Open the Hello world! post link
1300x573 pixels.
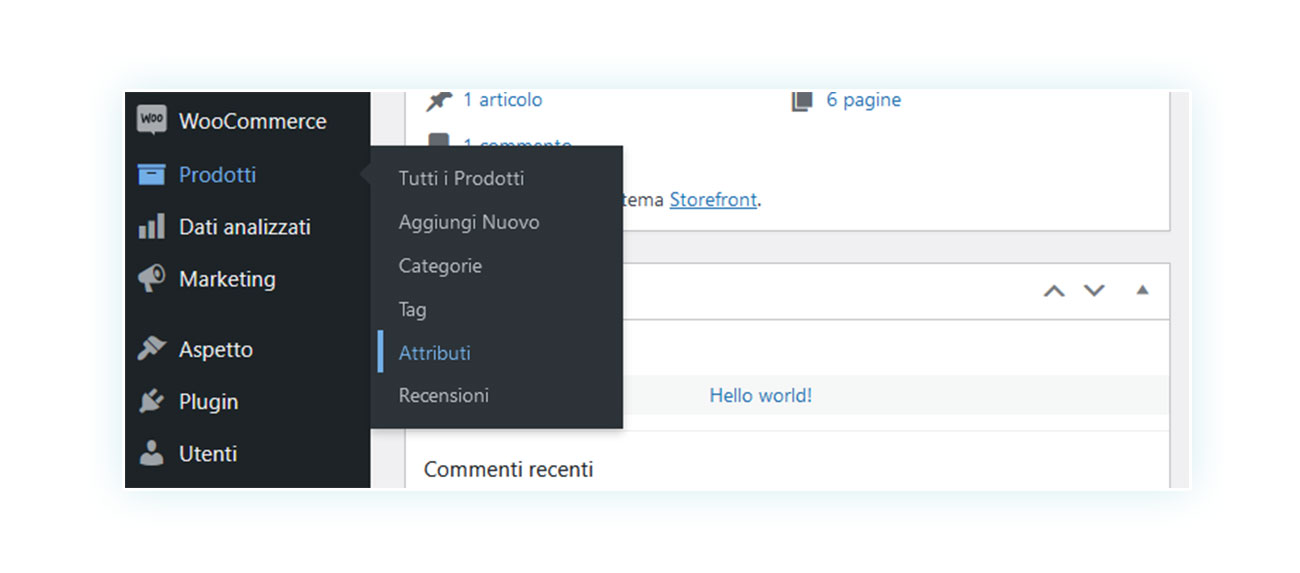pos(760,395)
